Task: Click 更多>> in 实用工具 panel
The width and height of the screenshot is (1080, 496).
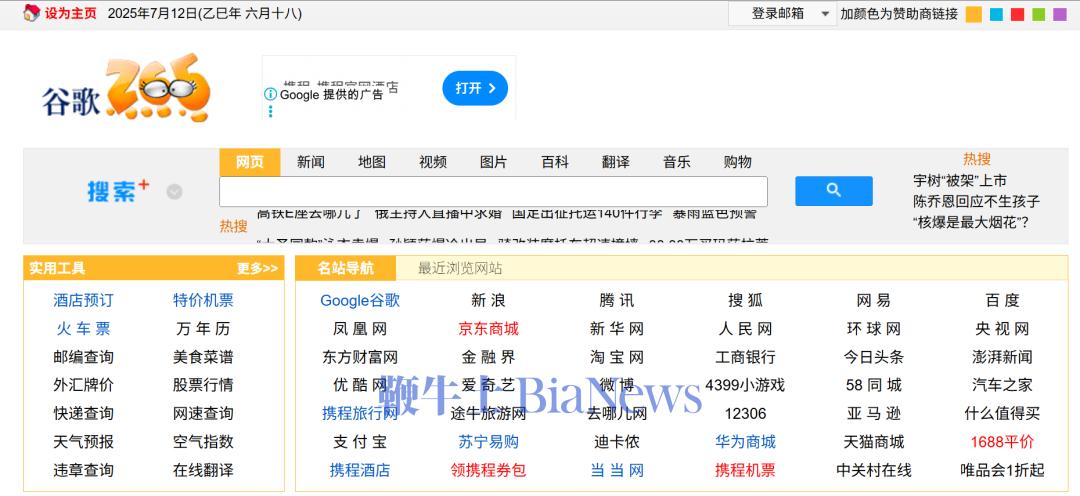Action: 258,269
